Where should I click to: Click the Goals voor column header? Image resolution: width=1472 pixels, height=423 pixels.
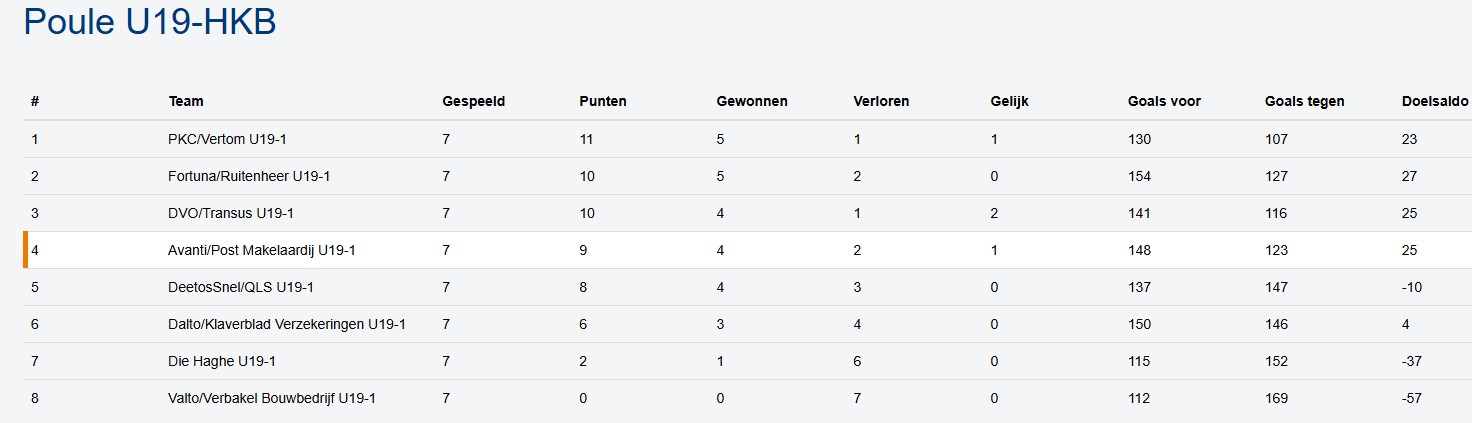click(1164, 101)
